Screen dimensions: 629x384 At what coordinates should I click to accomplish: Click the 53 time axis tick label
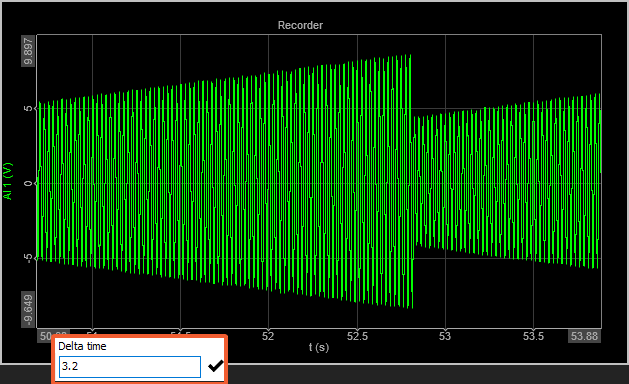[x=445, y=336]
